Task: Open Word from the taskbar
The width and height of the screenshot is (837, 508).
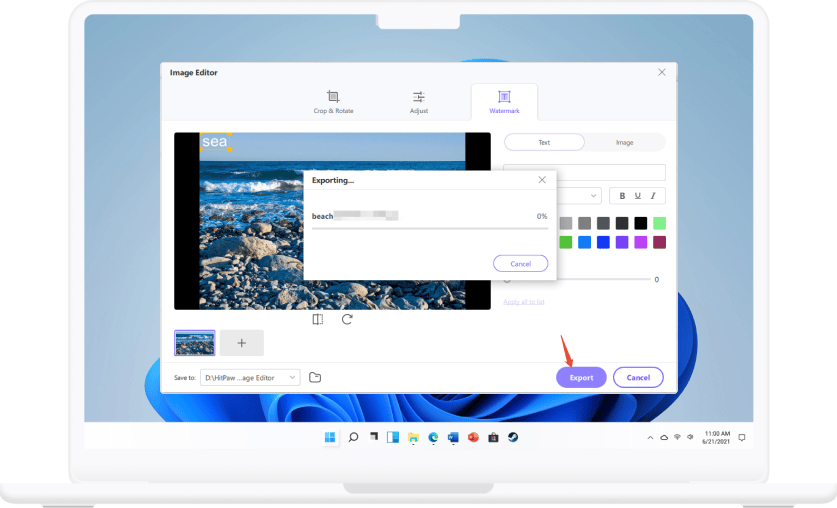Action: [453, 438]
